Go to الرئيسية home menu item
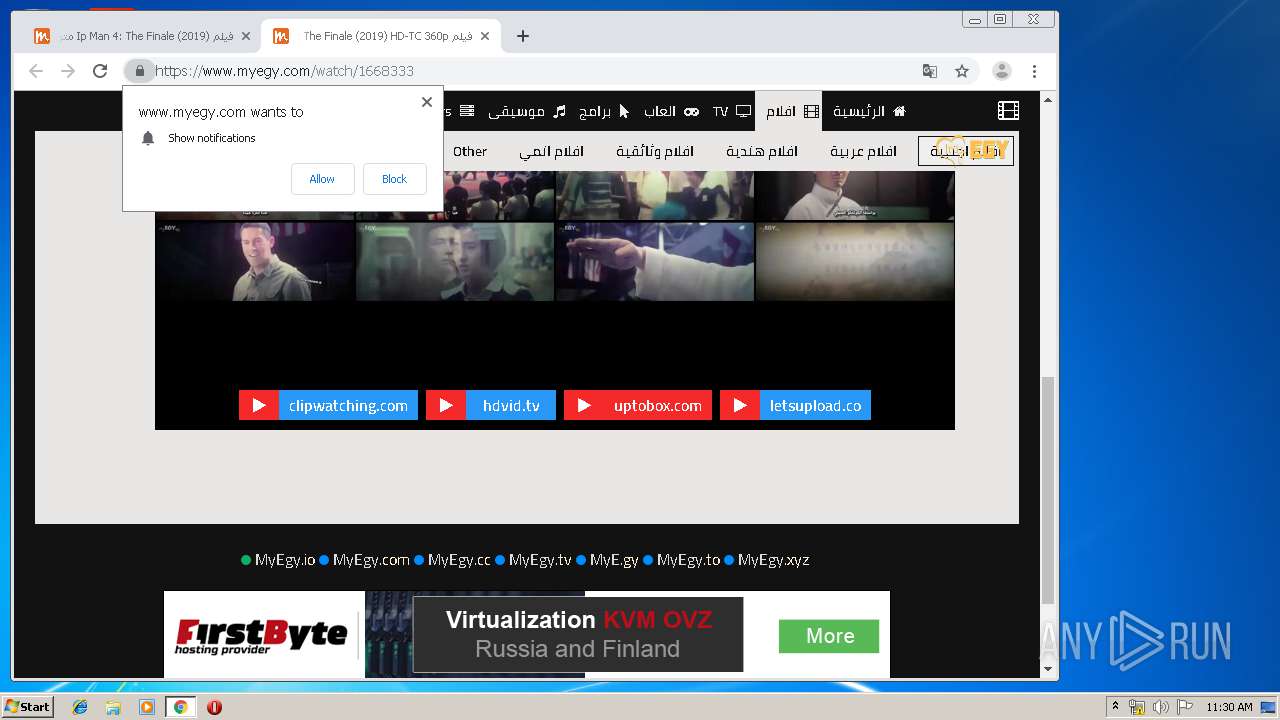1280x720 pixels. (869, 111)
